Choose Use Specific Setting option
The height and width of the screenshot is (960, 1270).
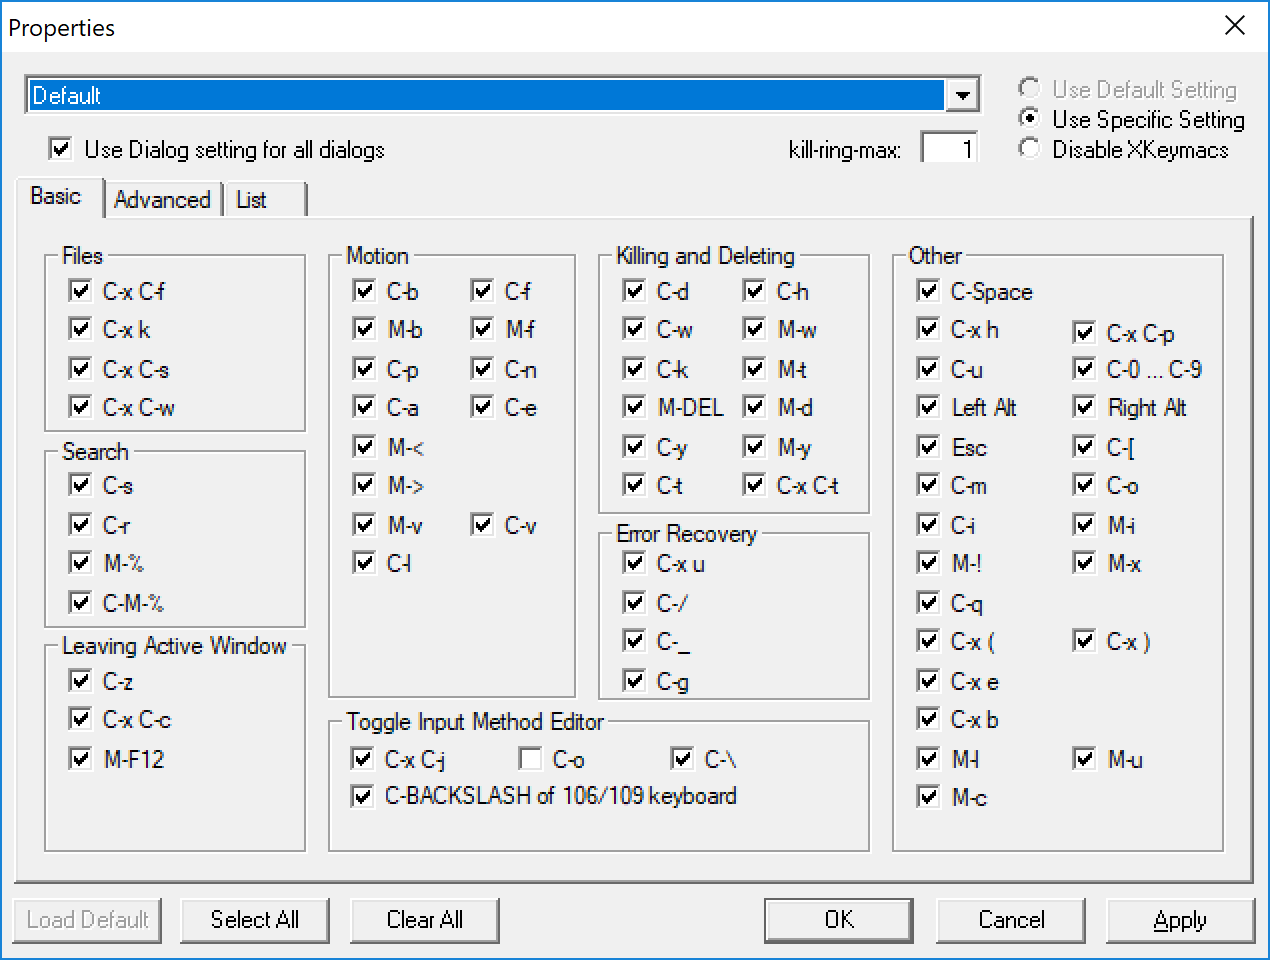tap(1029, 118)
